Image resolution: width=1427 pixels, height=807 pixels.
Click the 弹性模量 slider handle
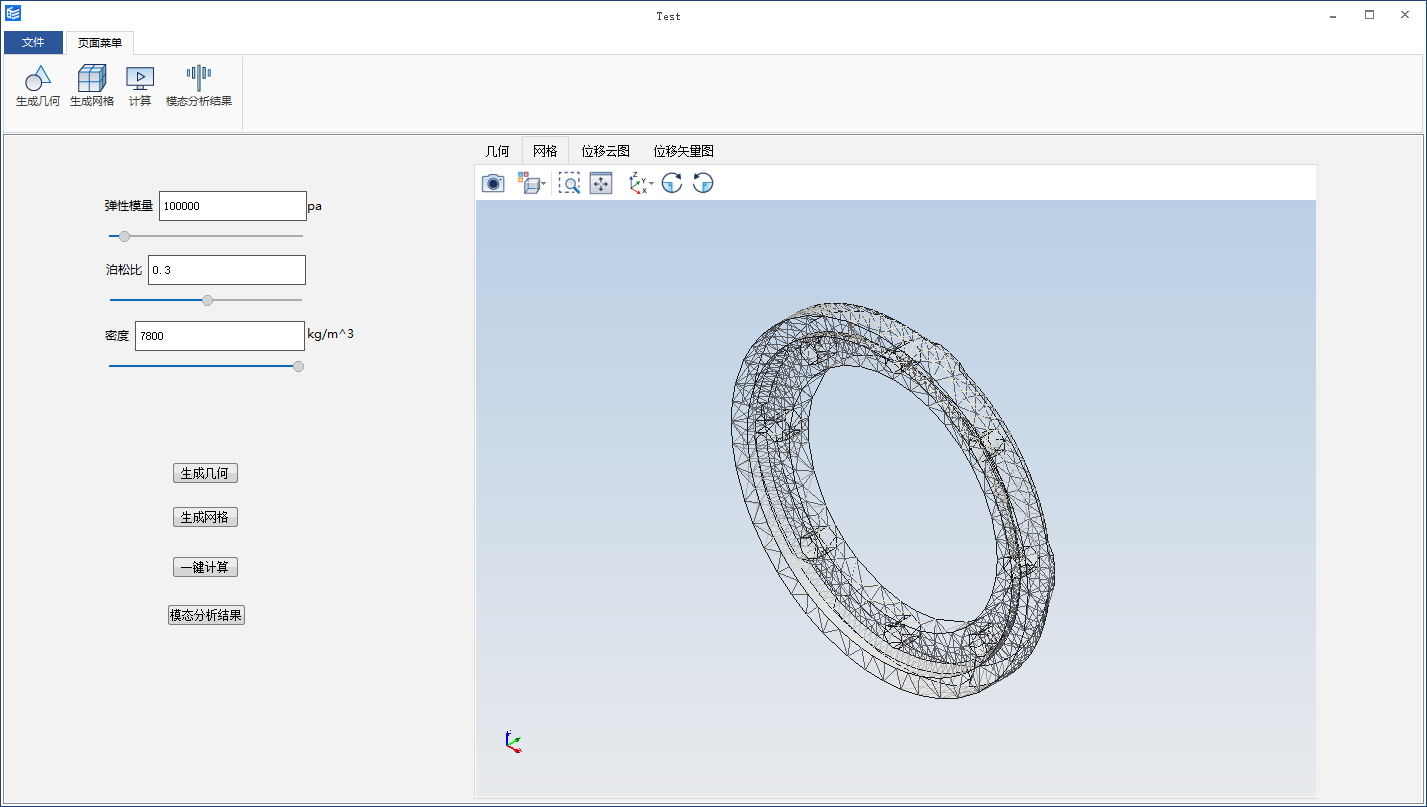point(124,236)
